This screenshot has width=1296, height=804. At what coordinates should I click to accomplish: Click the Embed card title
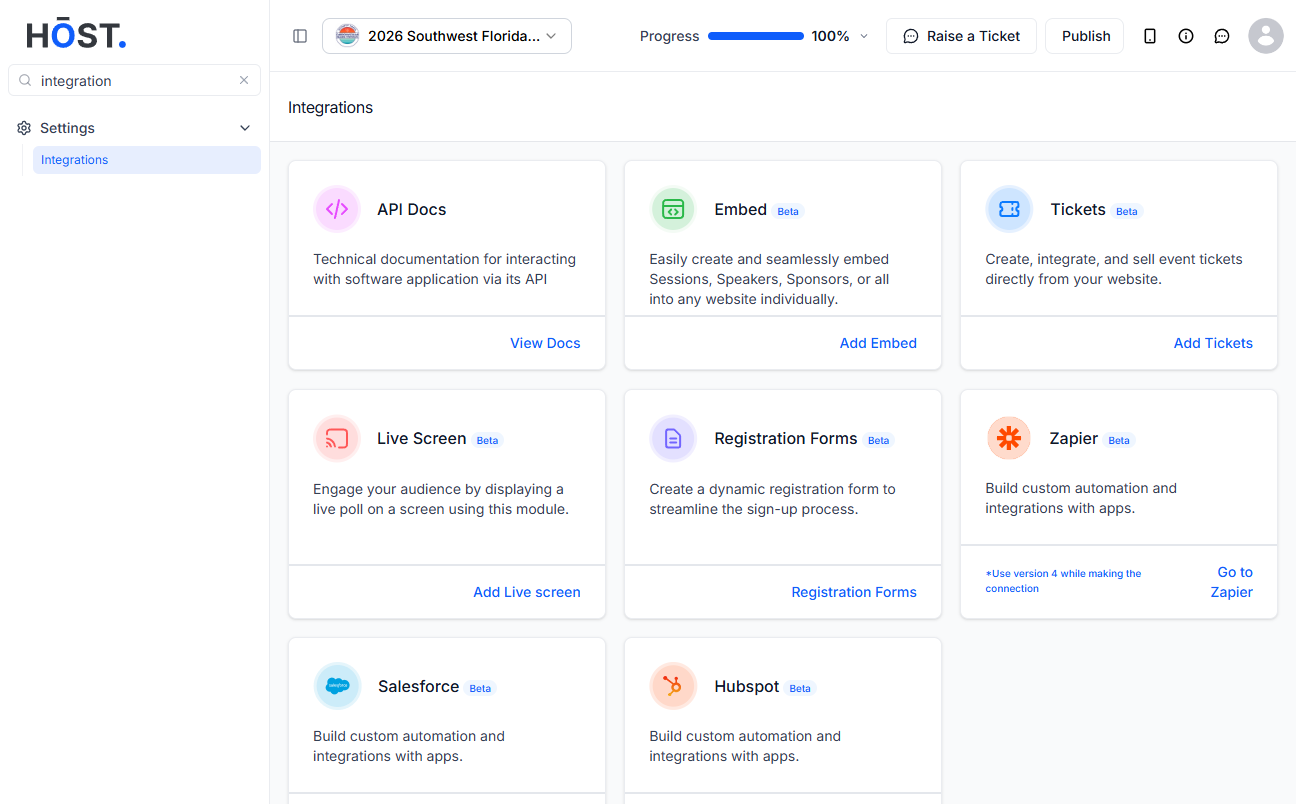pyautogui.click(x=740, y=209)
